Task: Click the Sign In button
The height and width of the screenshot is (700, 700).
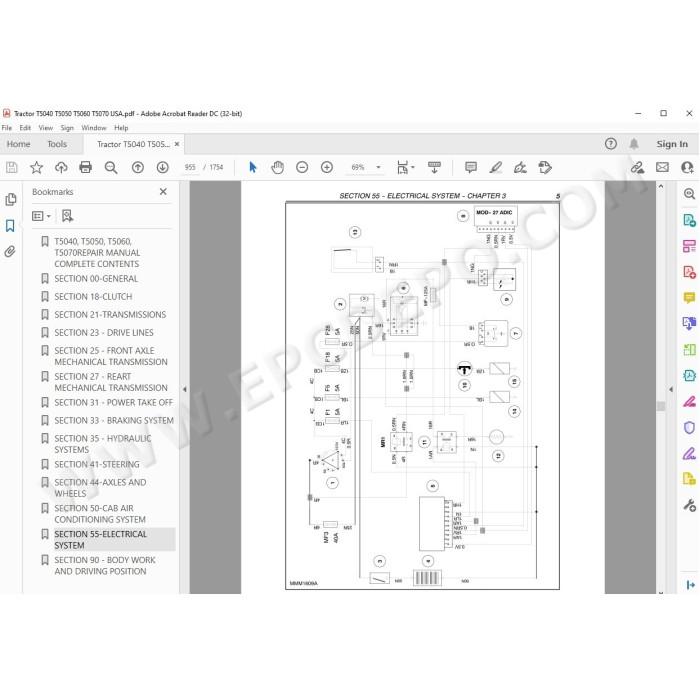Action: click(x=672, y=144)
